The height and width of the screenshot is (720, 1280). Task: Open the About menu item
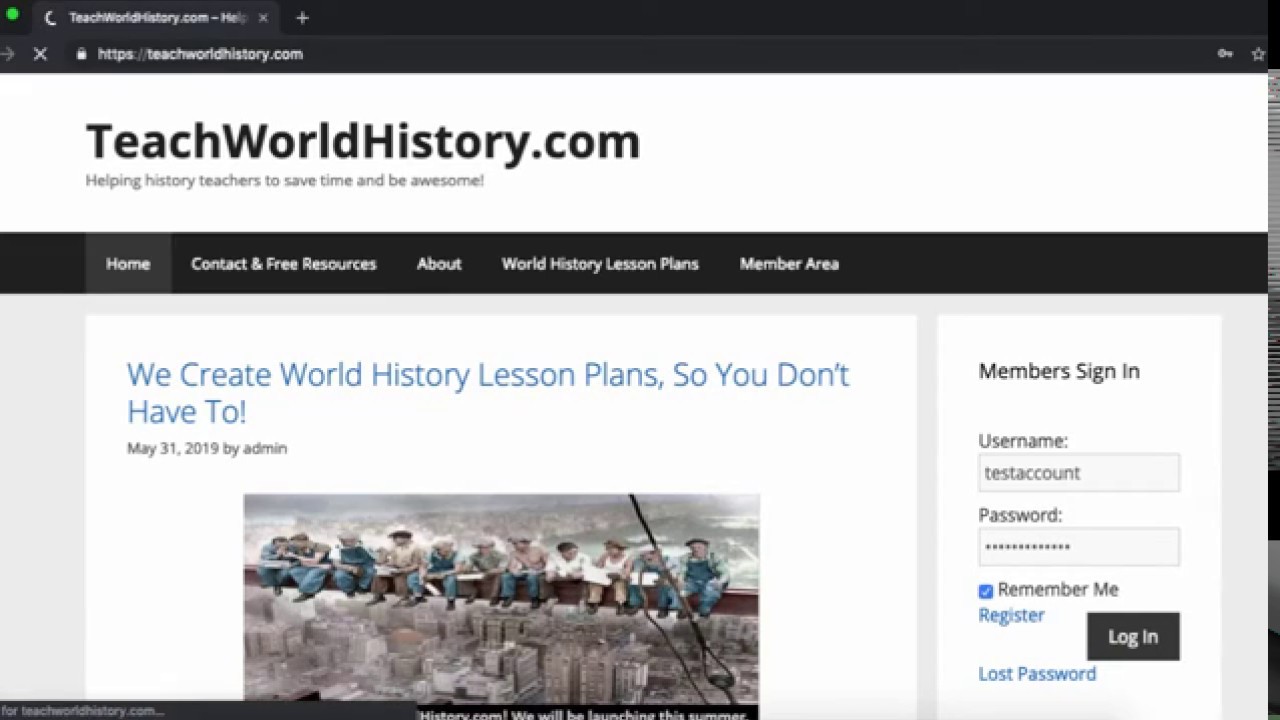[439, 264]
